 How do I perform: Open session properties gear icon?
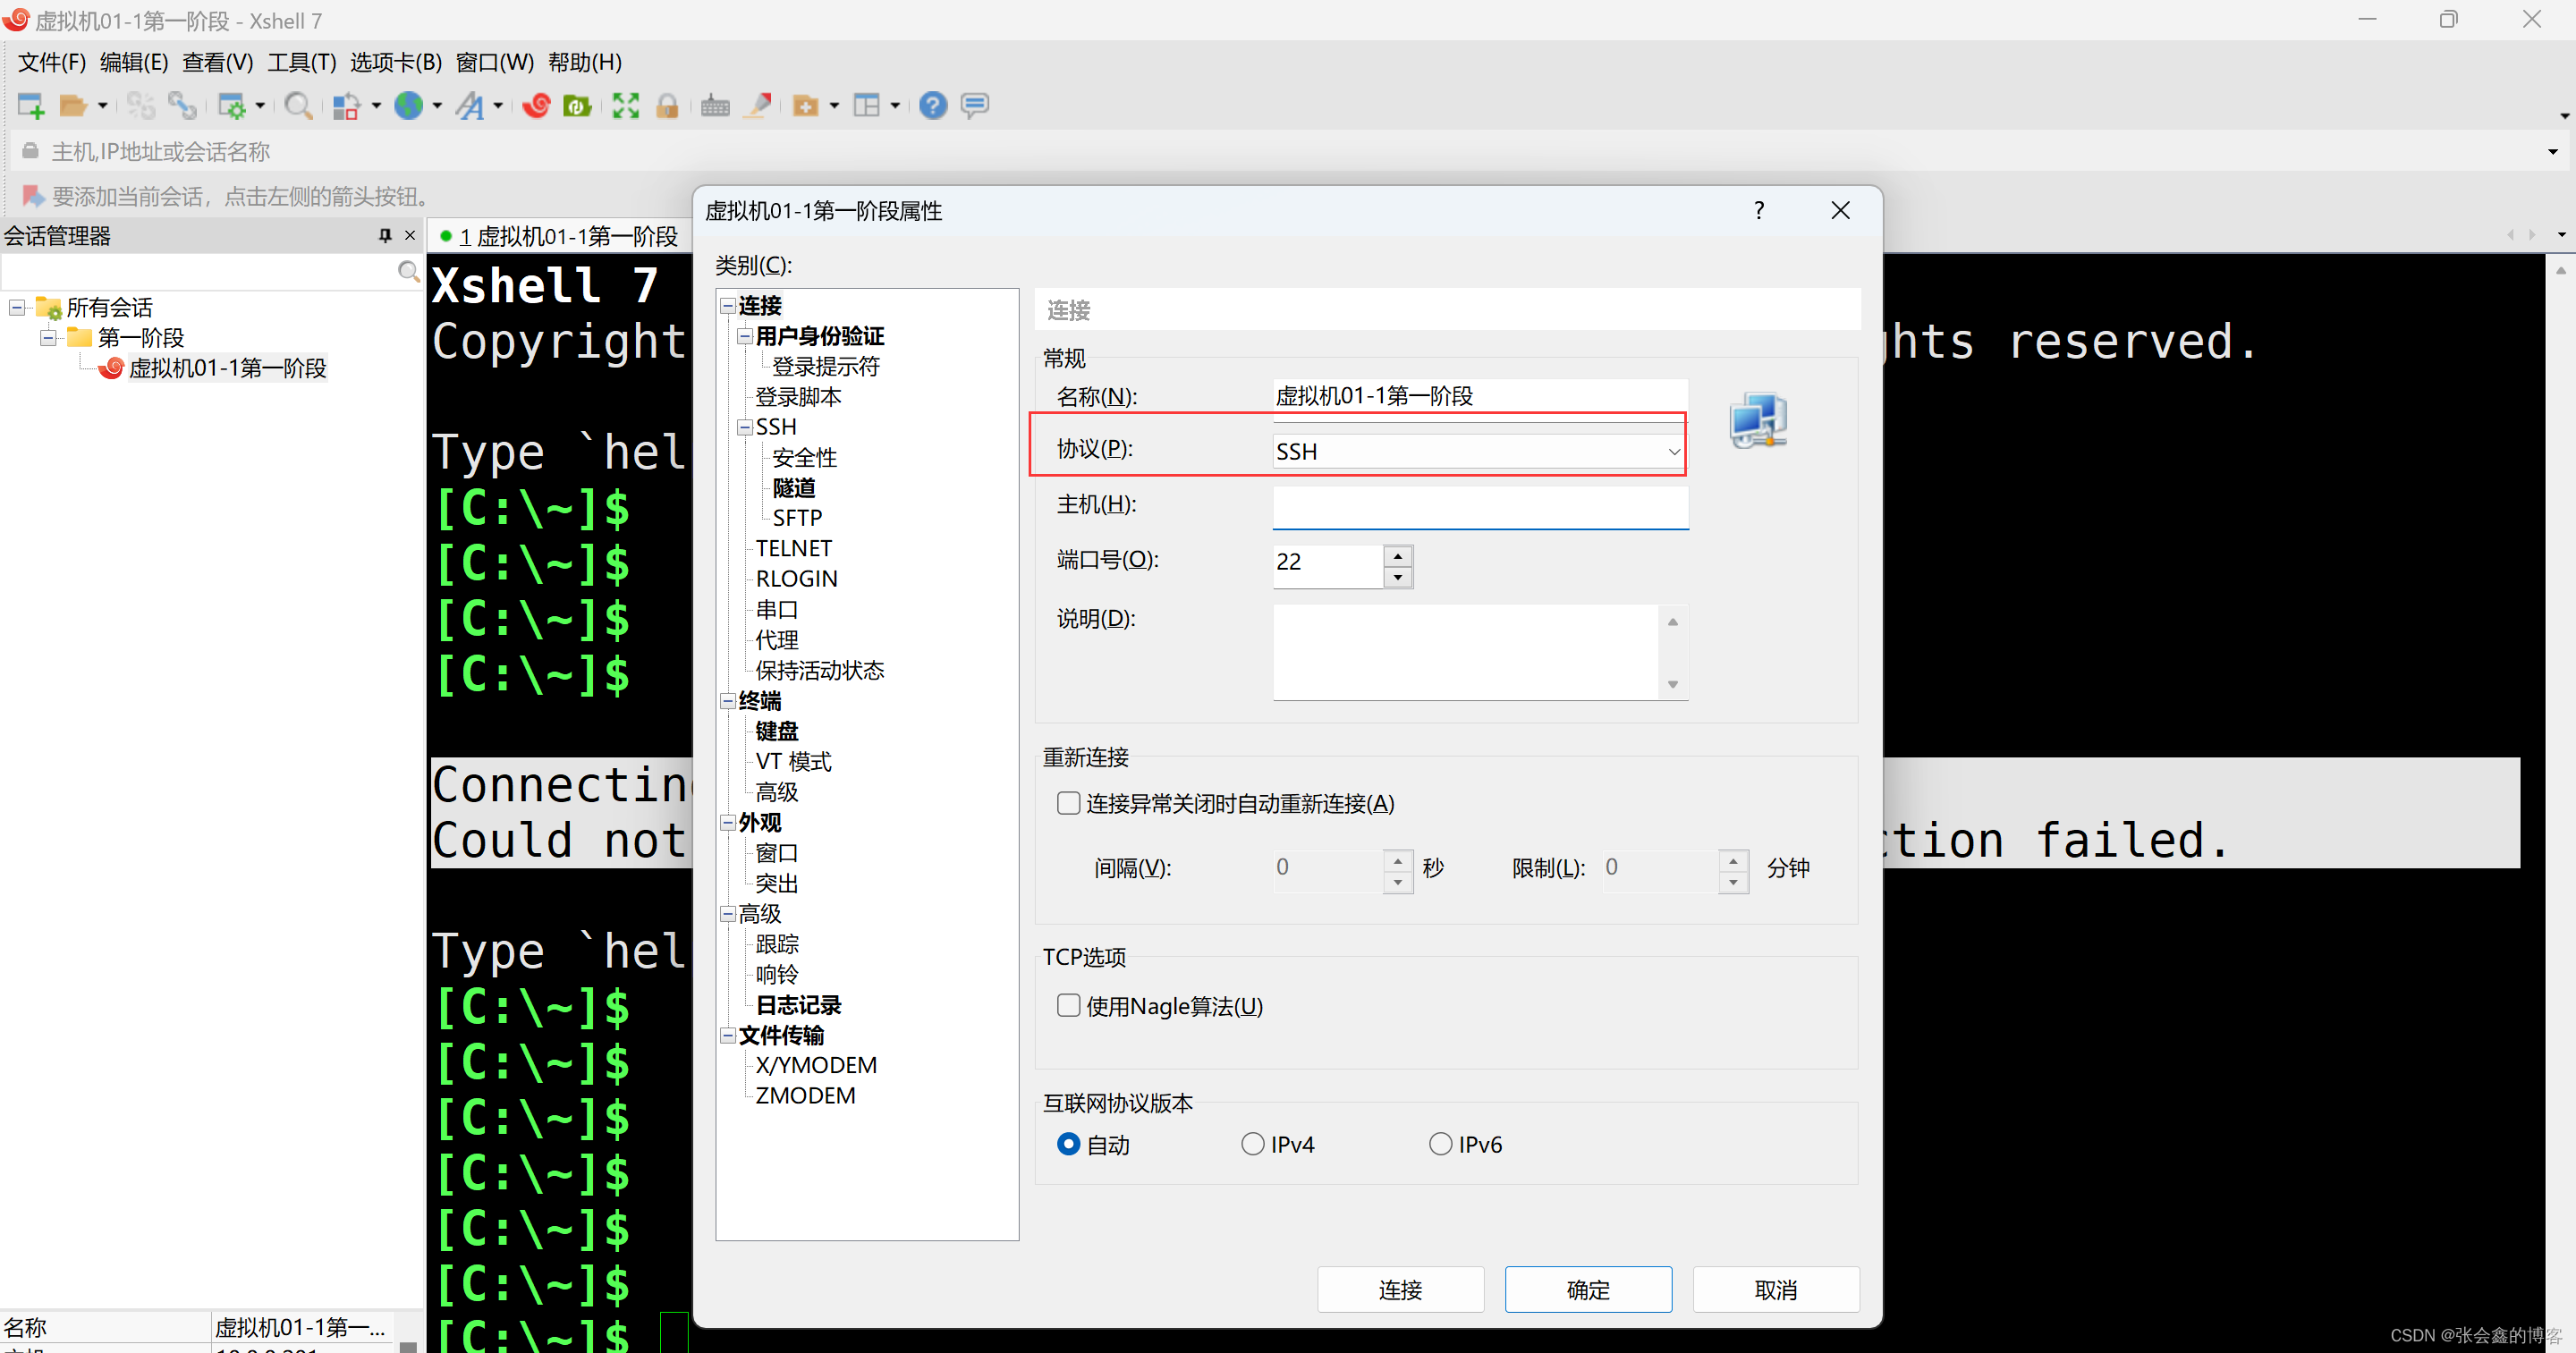pos(232,105)
